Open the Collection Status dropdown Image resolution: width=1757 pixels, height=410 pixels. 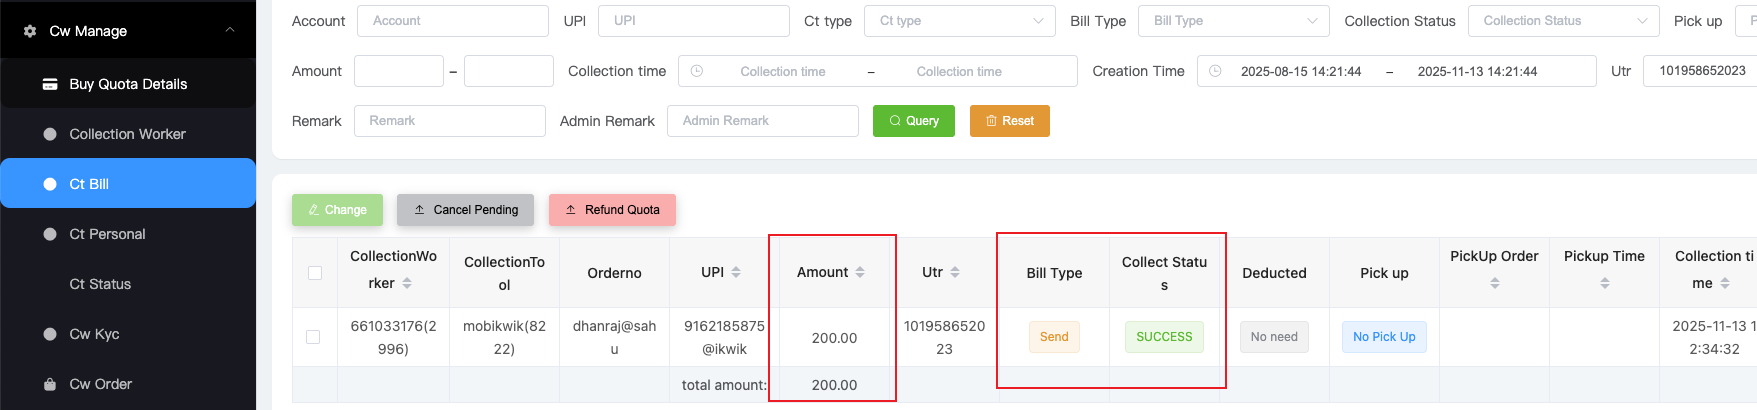pos(1563,21)
